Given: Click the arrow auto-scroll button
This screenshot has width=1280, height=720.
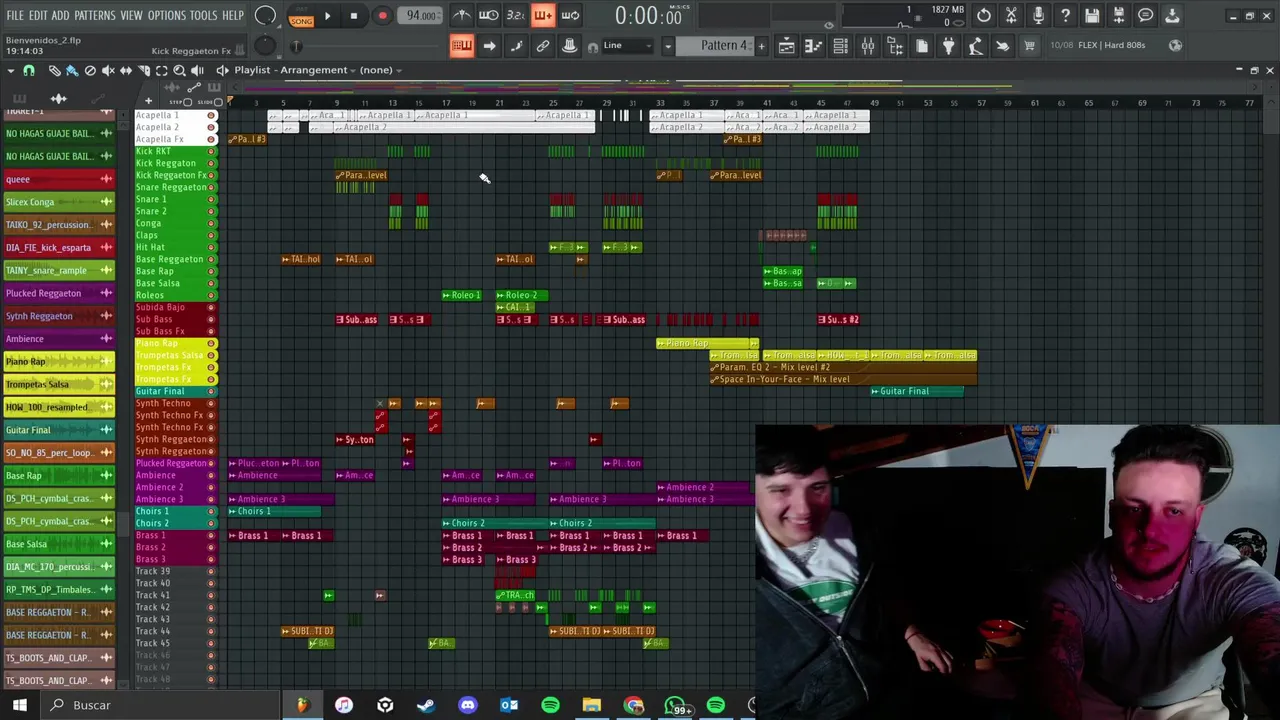Looking at the screenshot, I should pyautogui.click(x=489, y=45).
